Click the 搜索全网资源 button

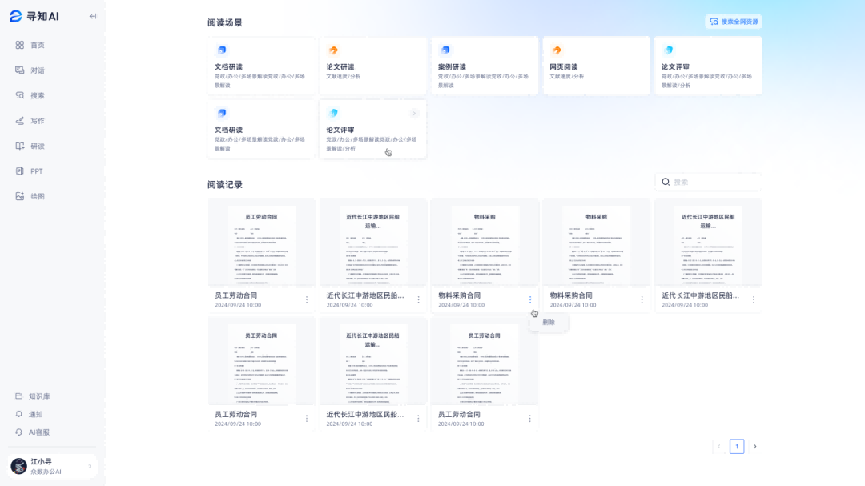point(733,21)
